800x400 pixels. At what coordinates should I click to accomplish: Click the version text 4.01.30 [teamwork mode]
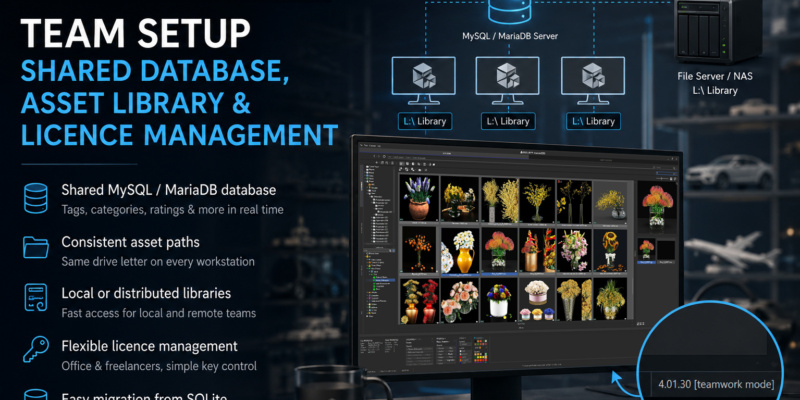716,384
